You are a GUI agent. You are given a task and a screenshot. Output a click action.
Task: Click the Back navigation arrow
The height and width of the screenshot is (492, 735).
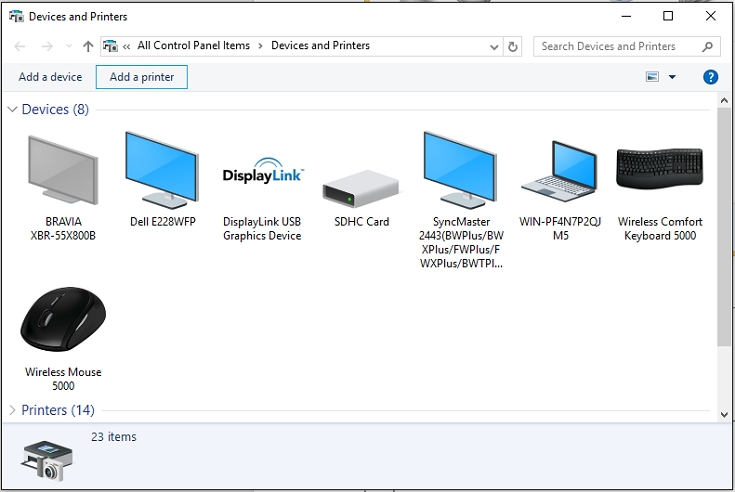coord(20,46)
